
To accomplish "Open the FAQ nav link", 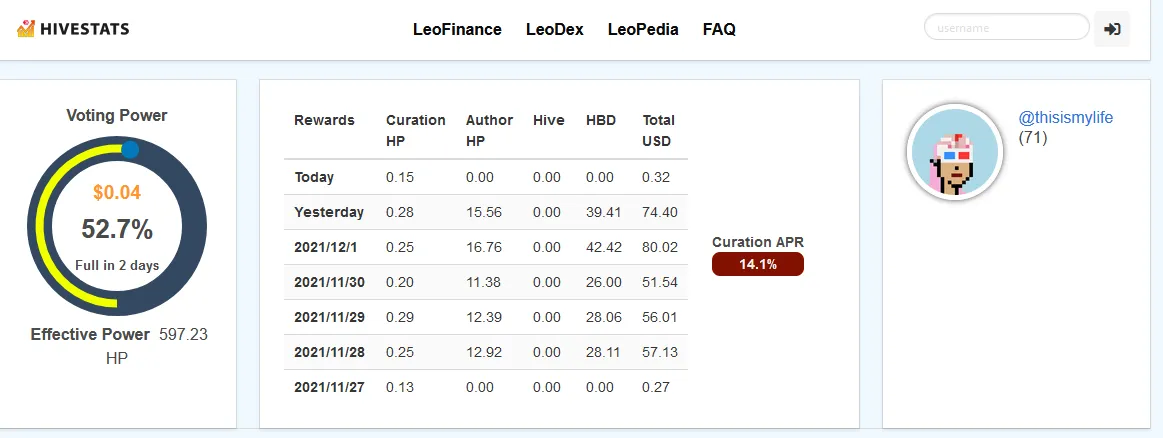I will click(x=719, y=30).
